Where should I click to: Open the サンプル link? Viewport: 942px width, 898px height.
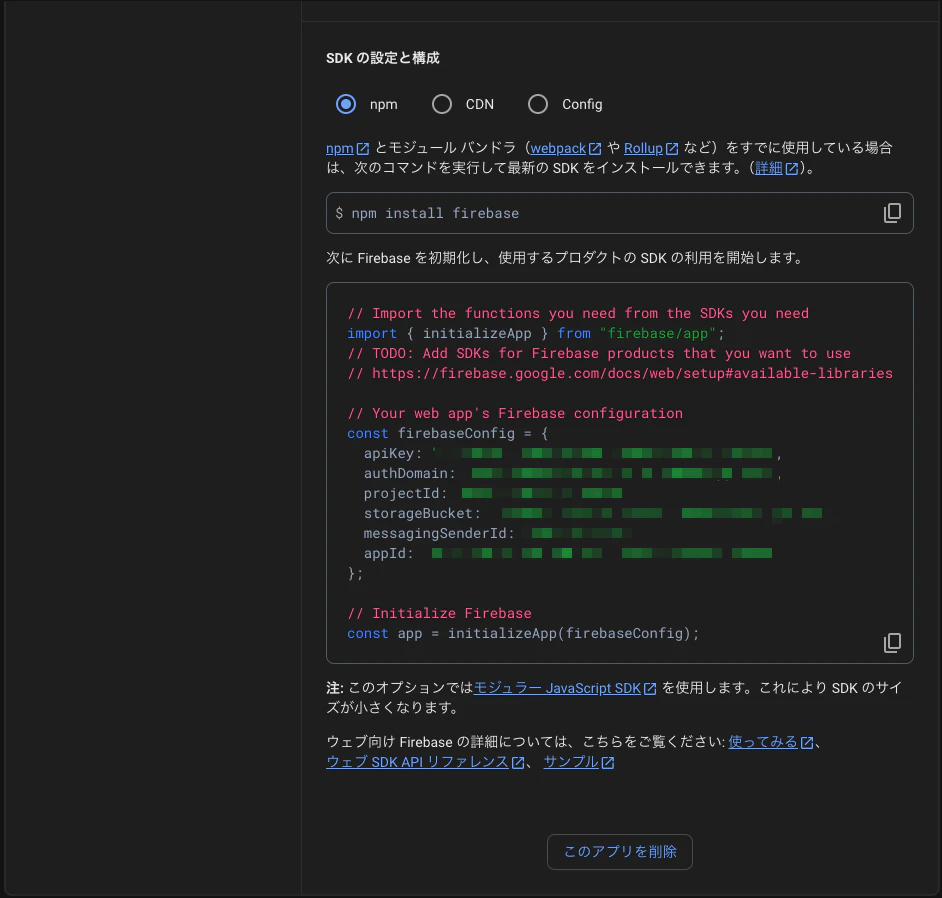tap(571, 762)
